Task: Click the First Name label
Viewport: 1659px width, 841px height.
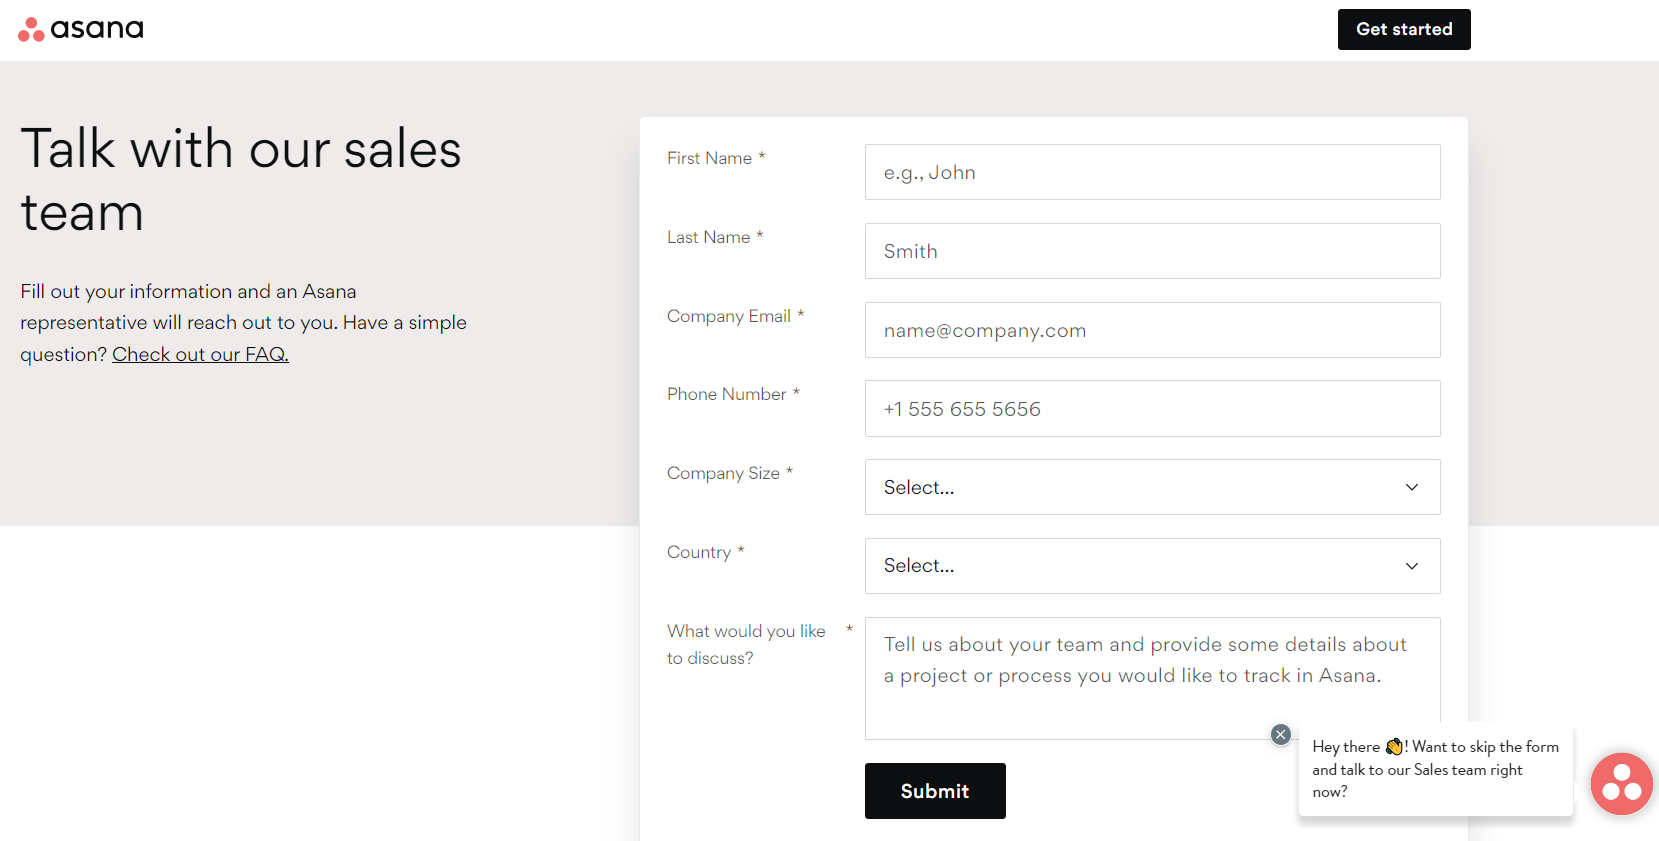Action: [x=716, y=158]
